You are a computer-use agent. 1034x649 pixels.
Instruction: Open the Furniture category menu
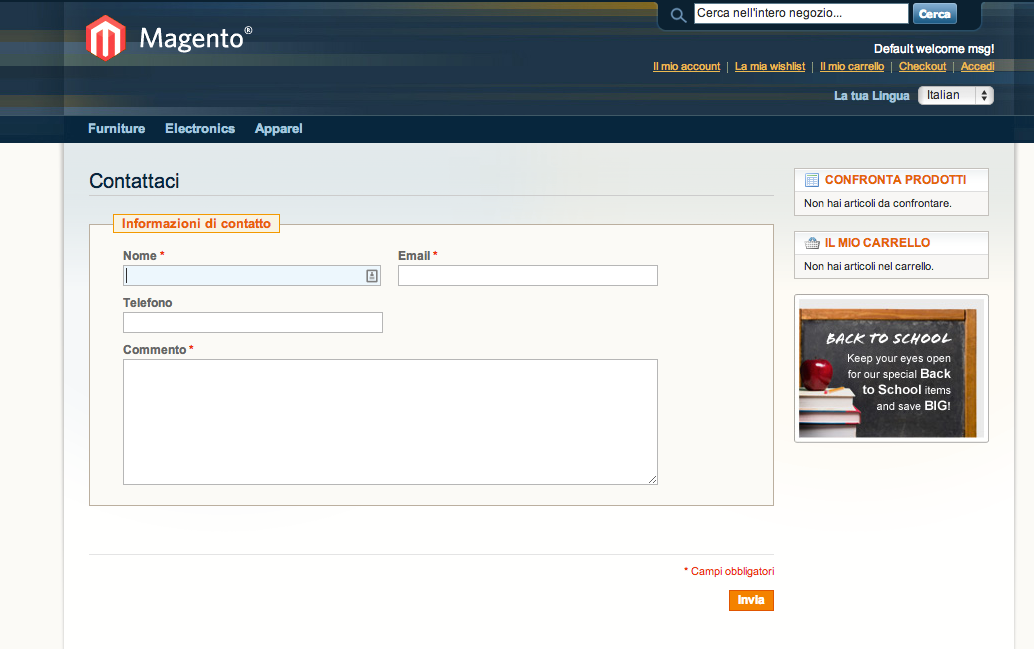tap(117, 129)
